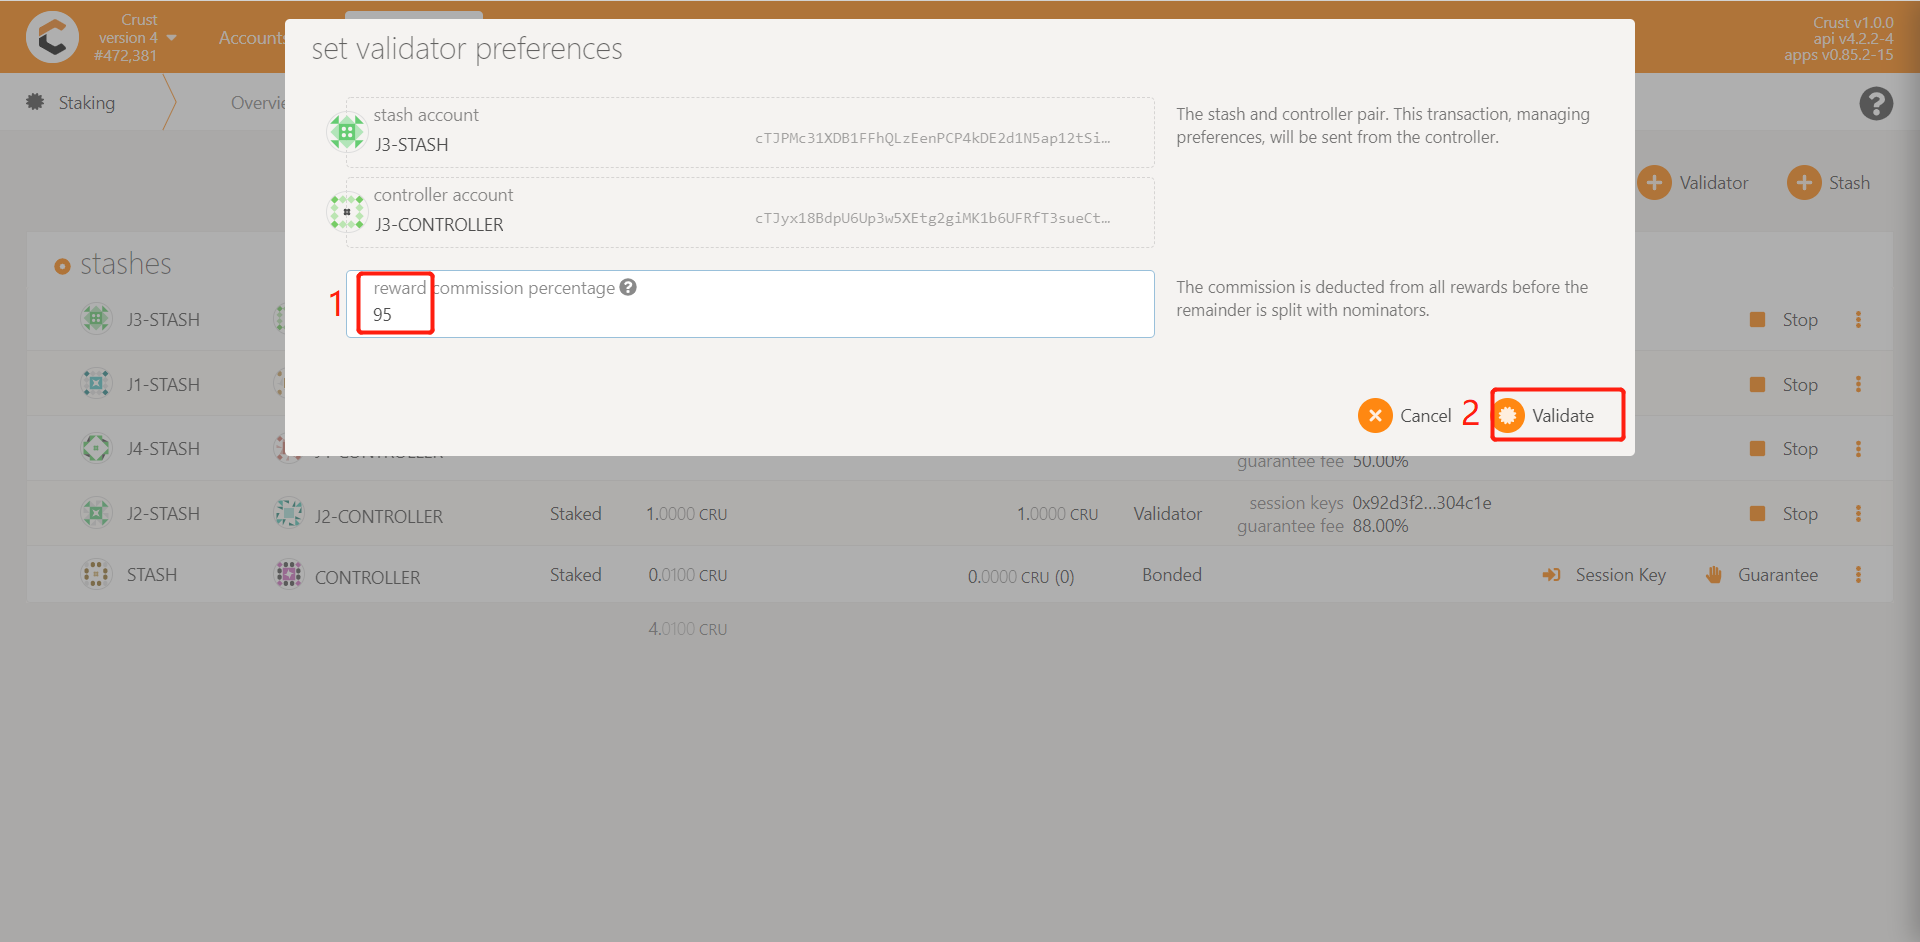Open more options for the STASH row

[1858, 575]
